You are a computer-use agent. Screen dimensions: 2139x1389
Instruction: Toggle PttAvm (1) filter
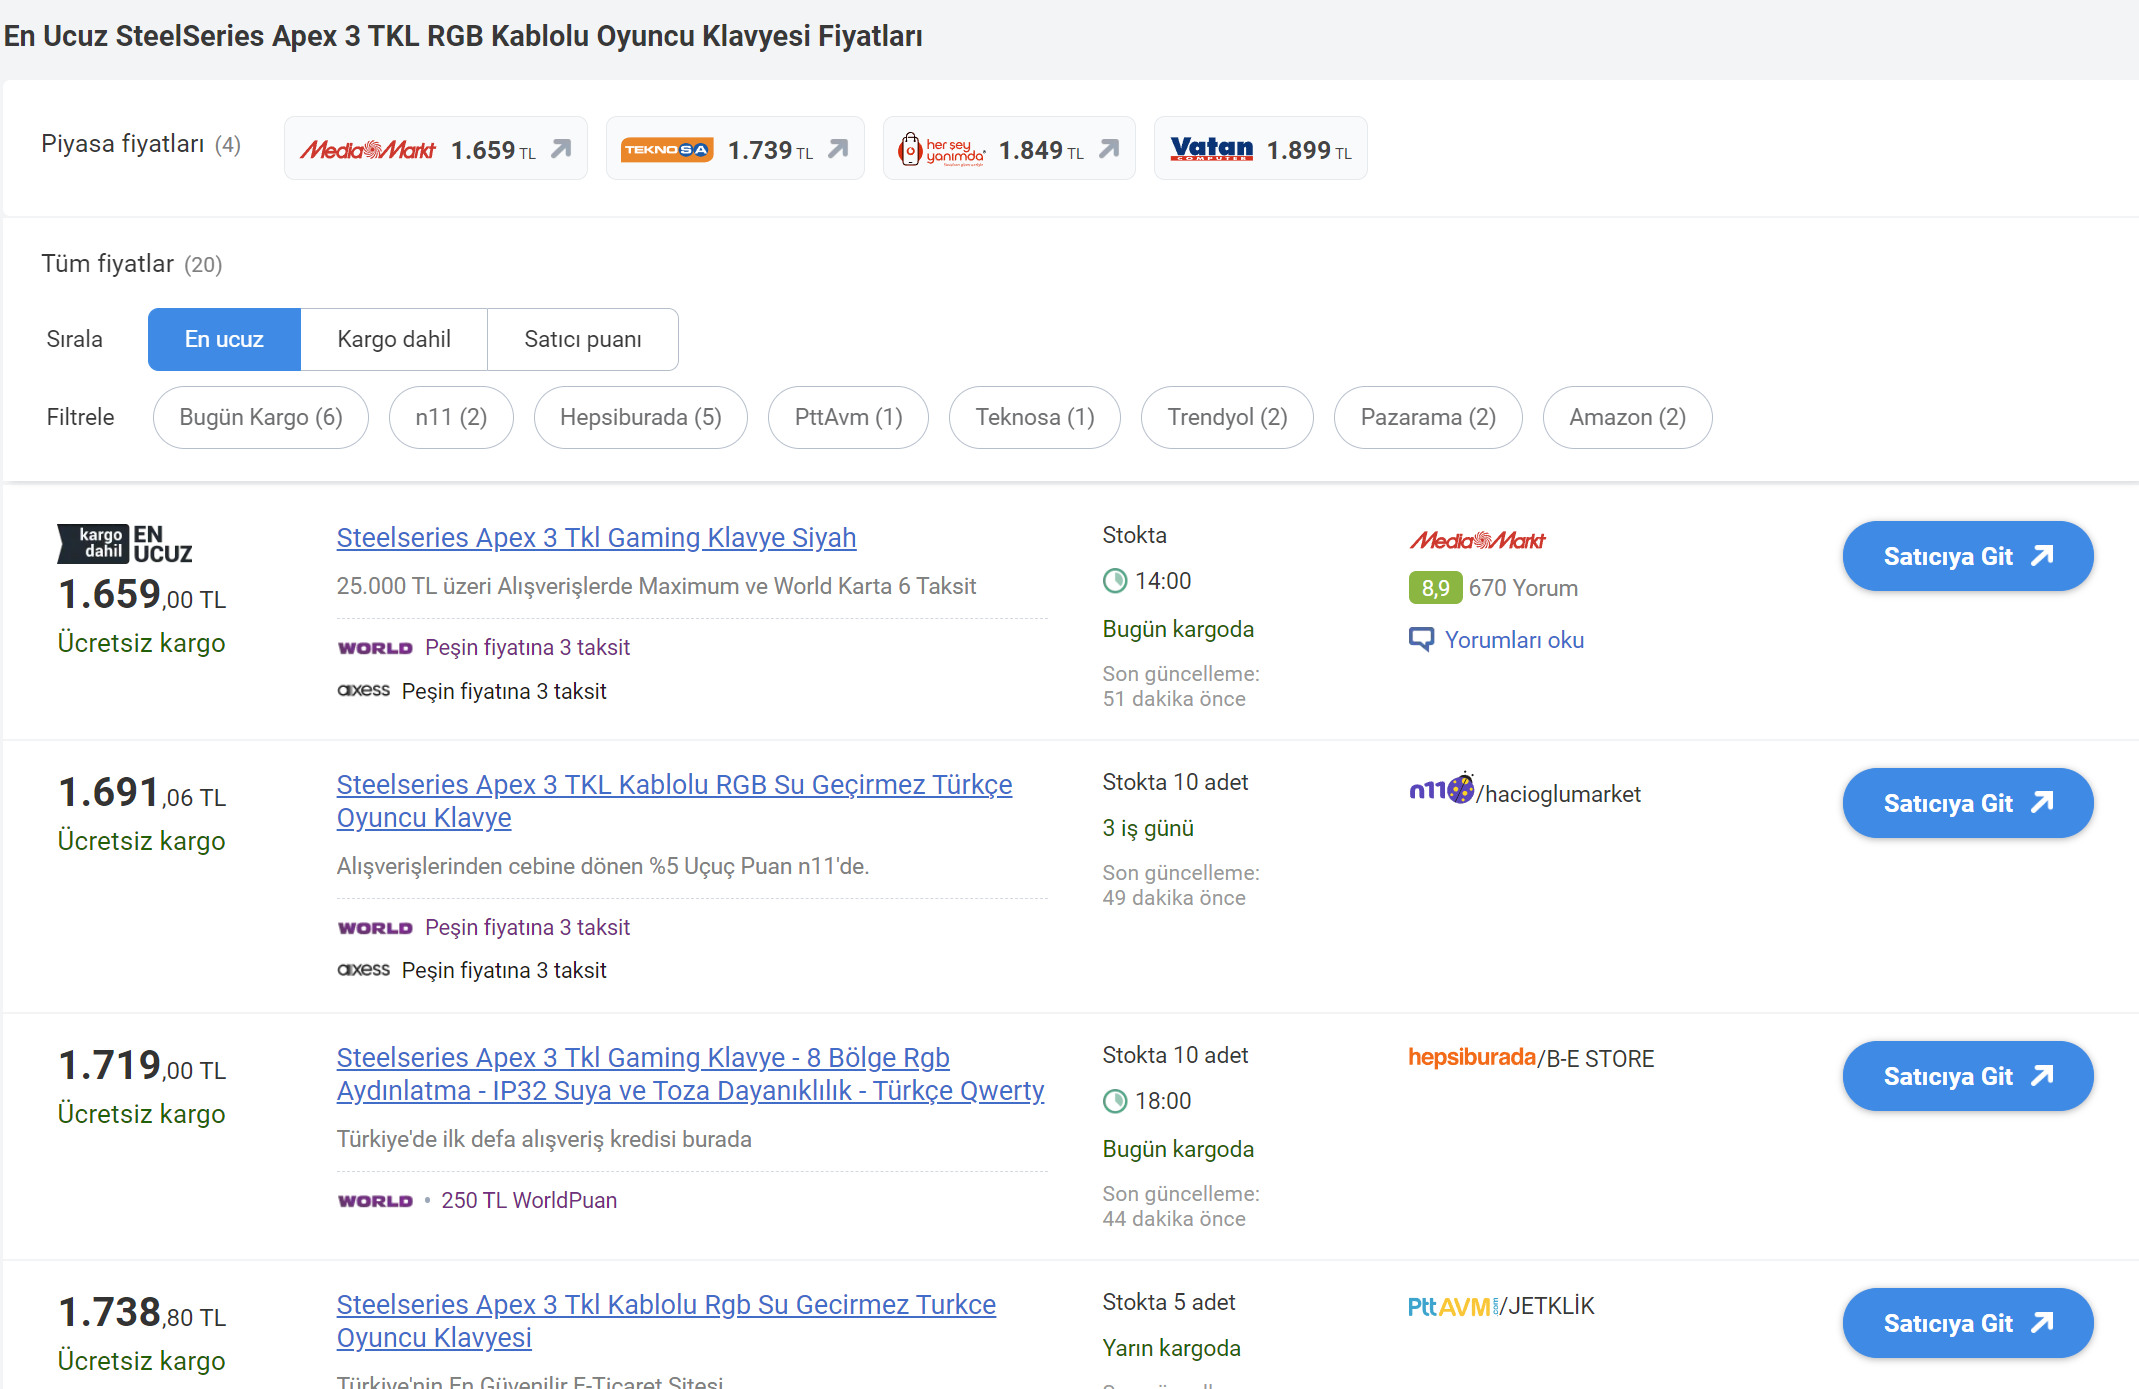coord(848,417)
